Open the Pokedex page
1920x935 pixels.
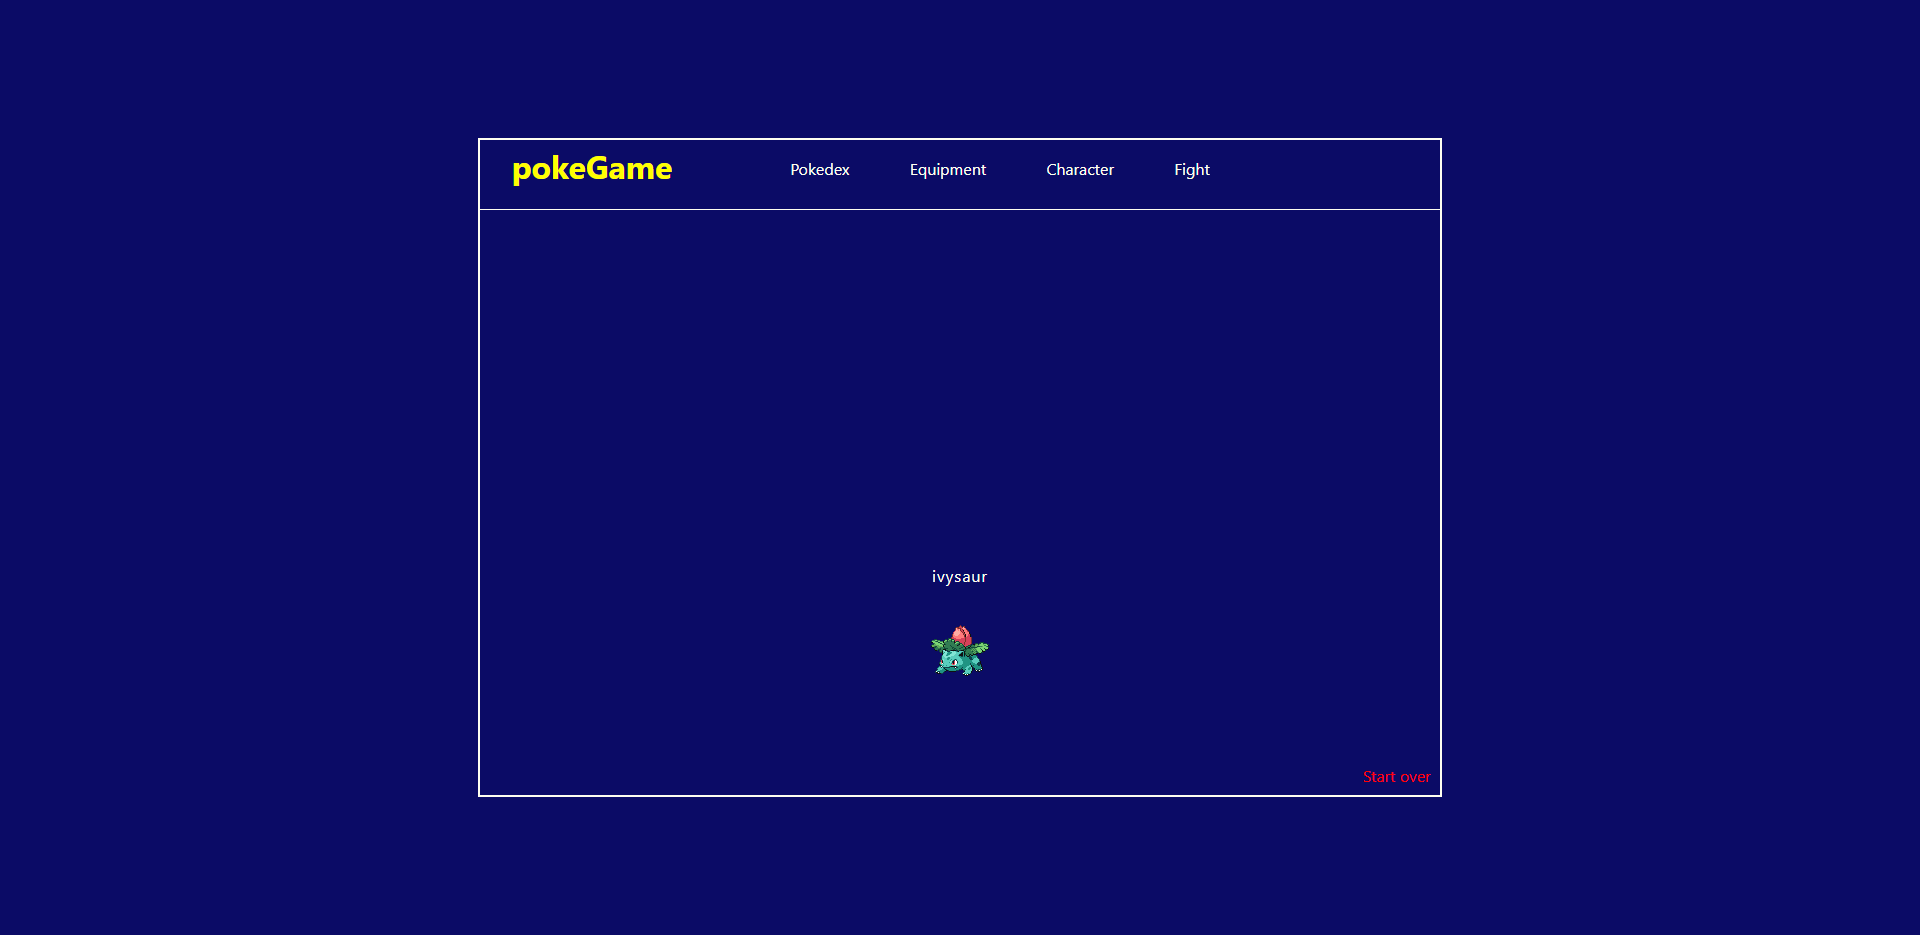820,170
